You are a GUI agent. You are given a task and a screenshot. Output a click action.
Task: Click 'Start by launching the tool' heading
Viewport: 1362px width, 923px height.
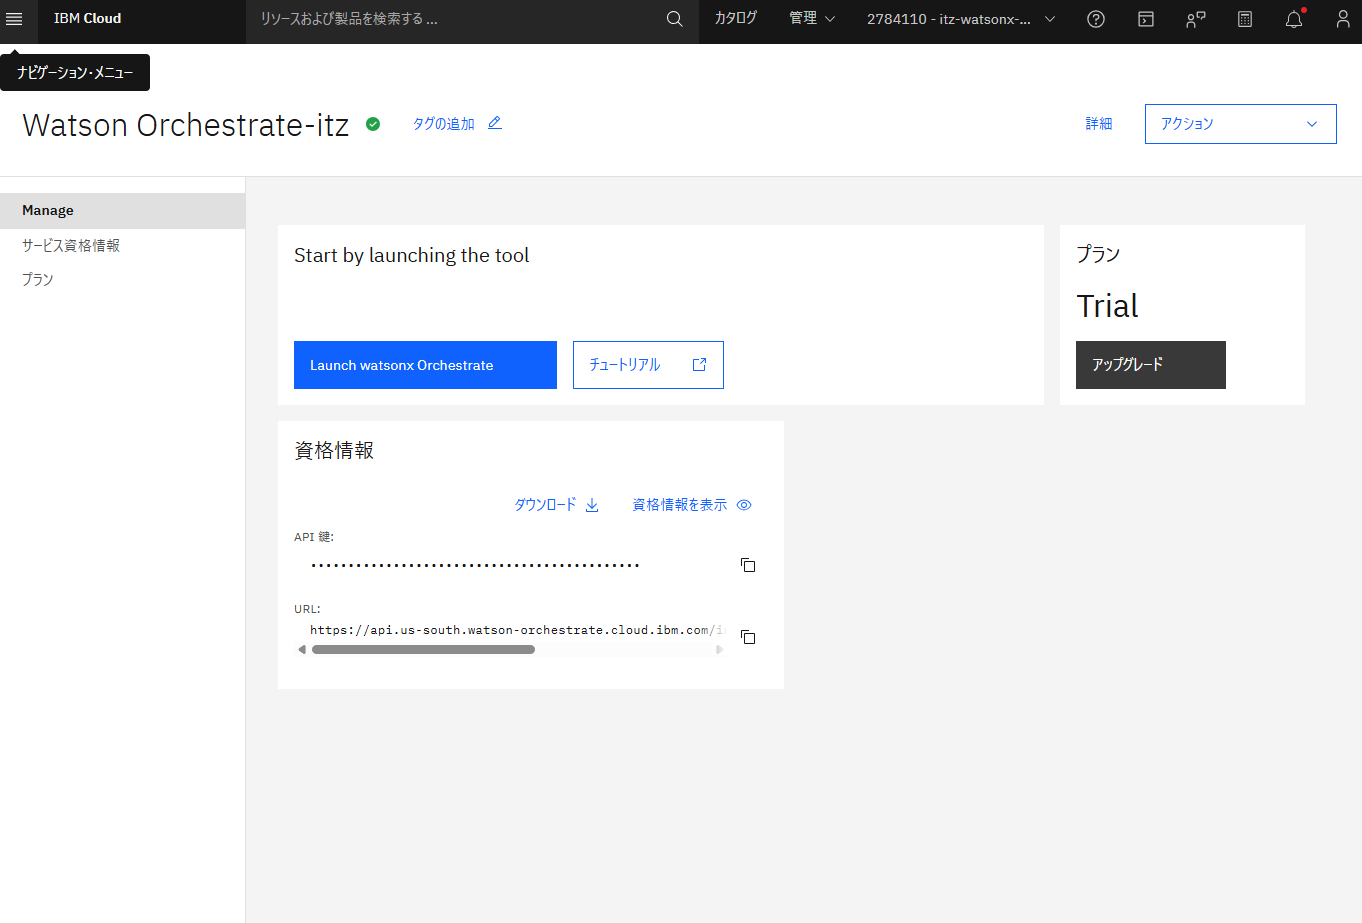(412, 256)
